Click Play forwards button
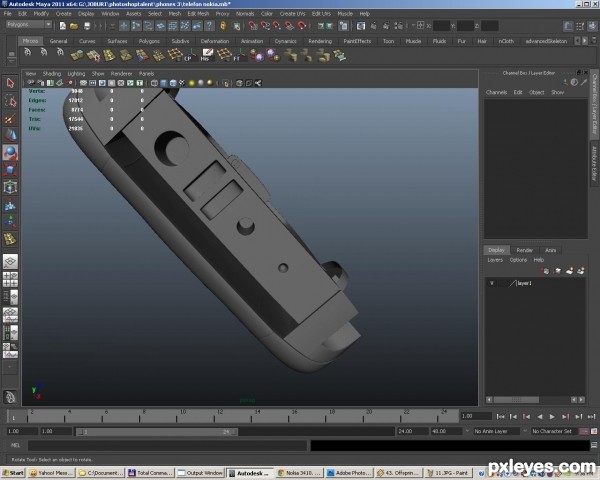 click(x=552, y=416)
